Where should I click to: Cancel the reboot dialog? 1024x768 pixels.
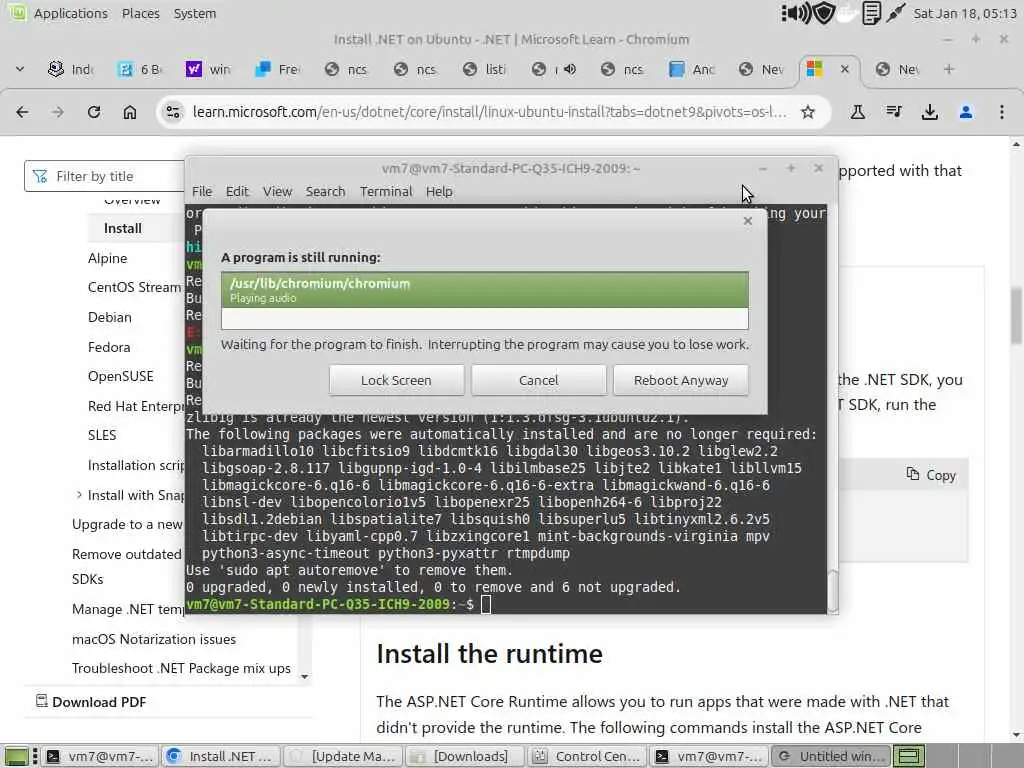539,380
